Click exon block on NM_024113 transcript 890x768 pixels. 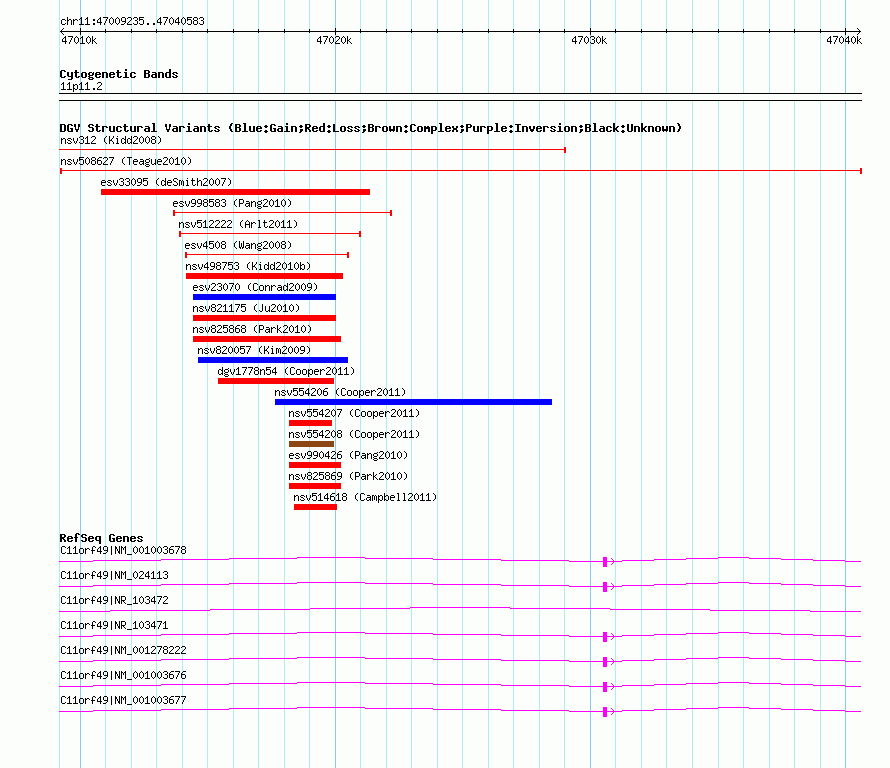pyautogui.click(x=605, y=587)
